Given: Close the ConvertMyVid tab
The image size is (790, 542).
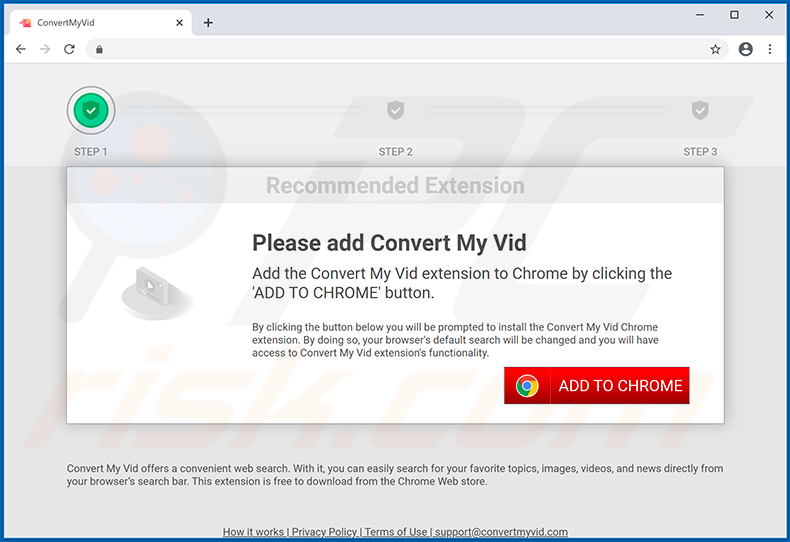Looking at the screenshot, I should coord(179,23).
